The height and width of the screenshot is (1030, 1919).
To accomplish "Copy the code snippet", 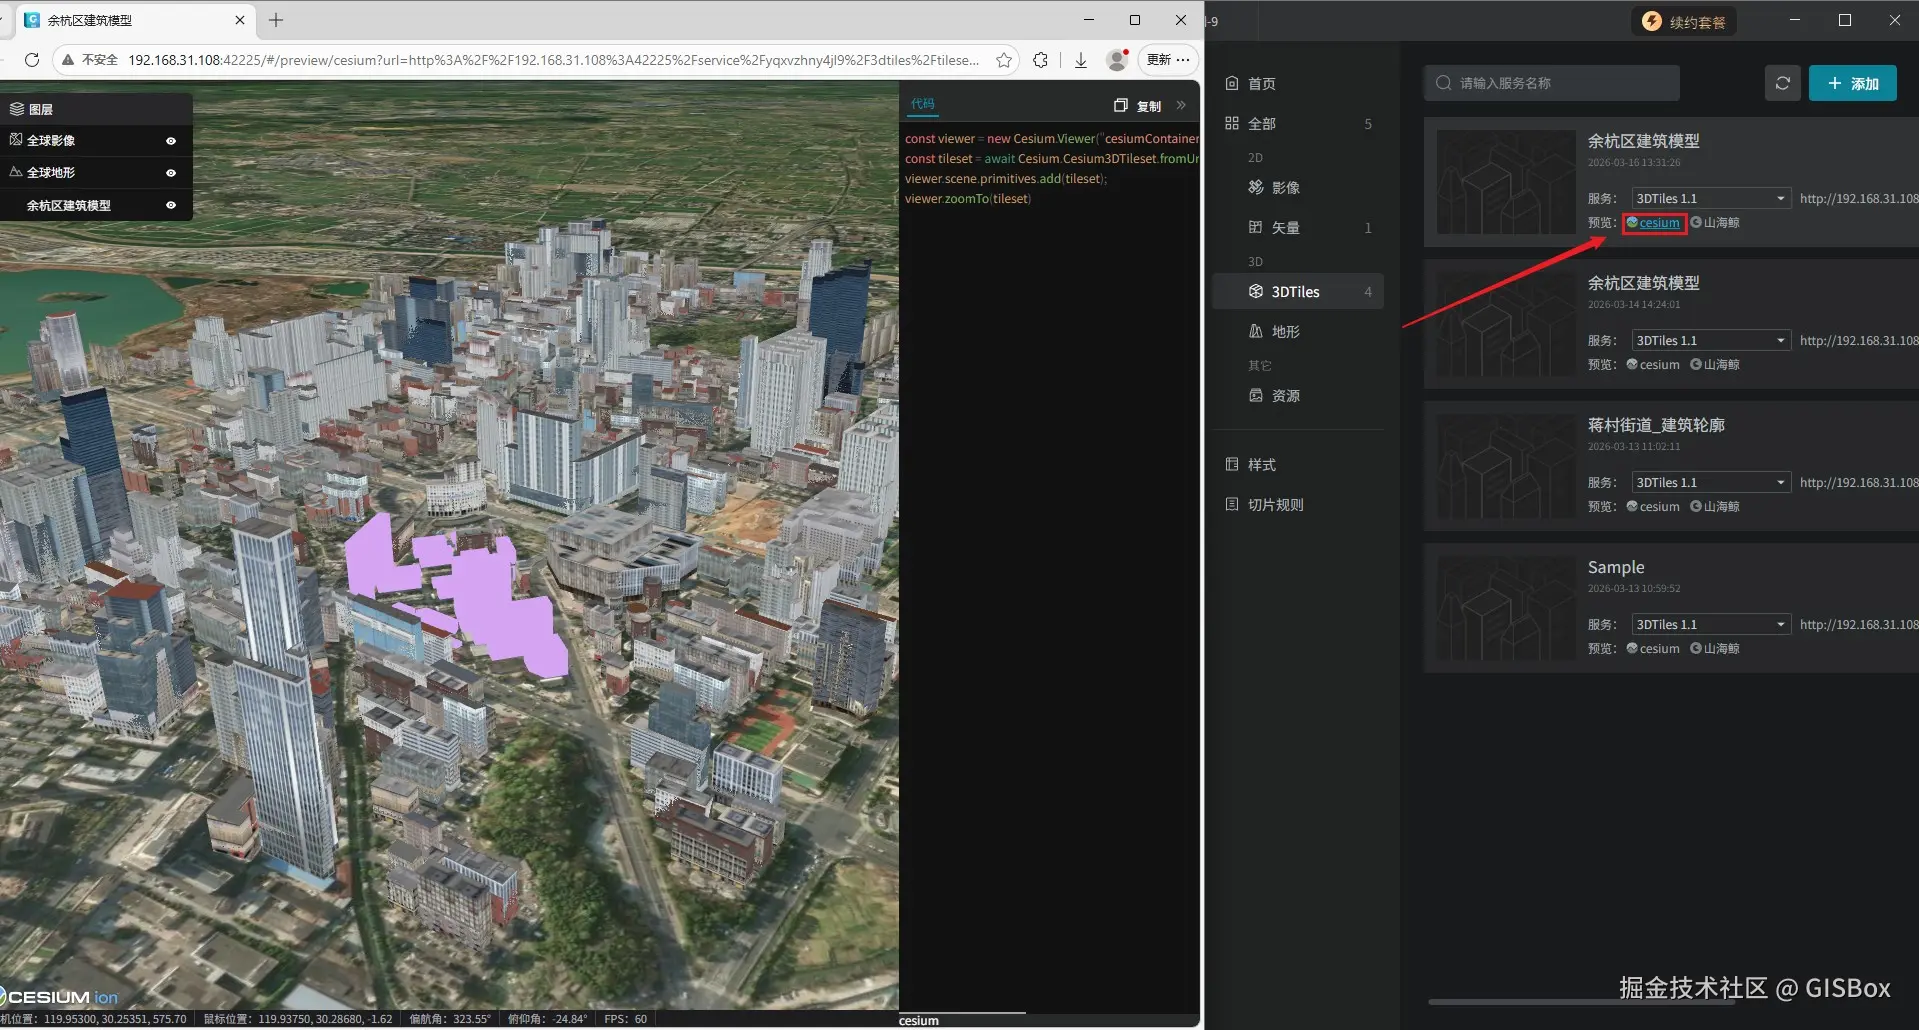I will [x=1138, y=105].
